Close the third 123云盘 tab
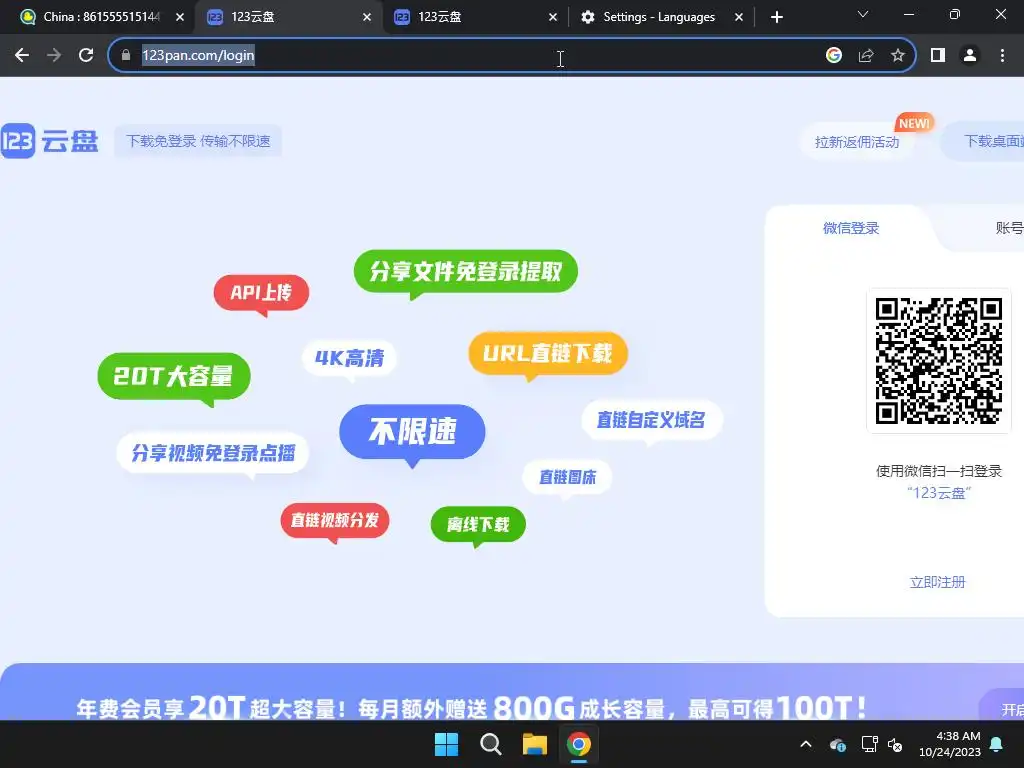 tap(553, 17)
